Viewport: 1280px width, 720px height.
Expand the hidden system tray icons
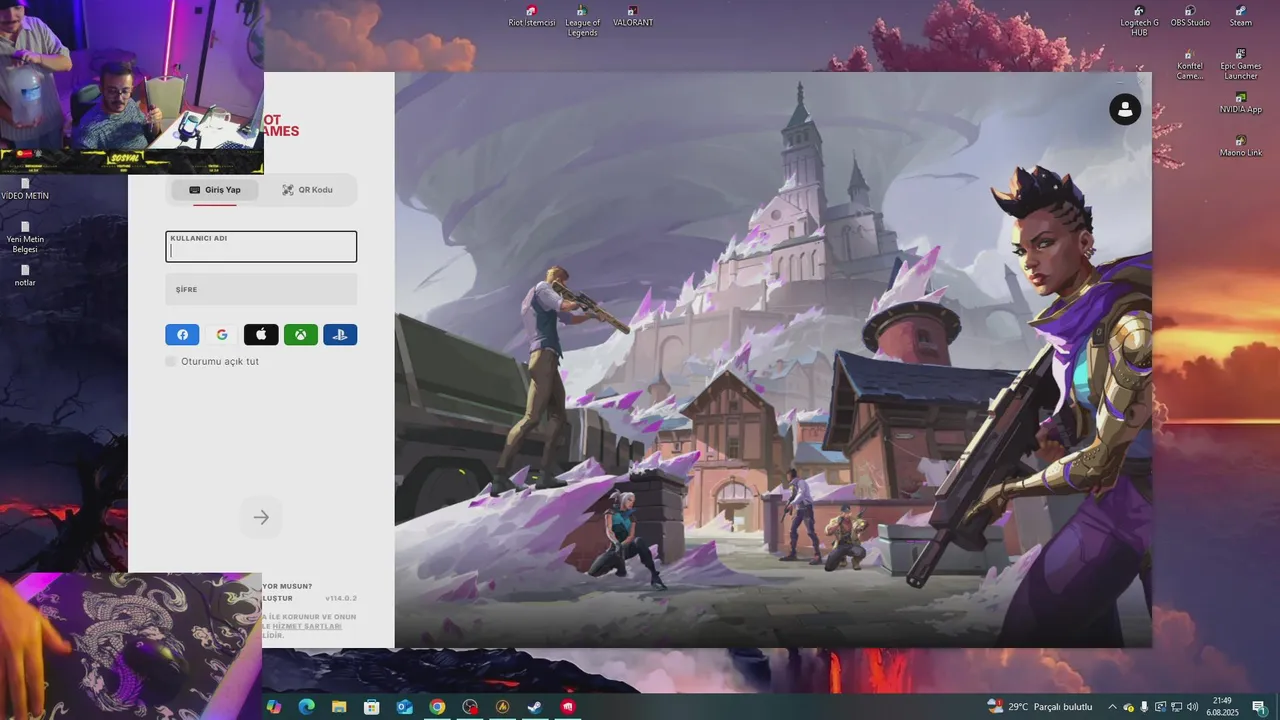coord(1112,707)
